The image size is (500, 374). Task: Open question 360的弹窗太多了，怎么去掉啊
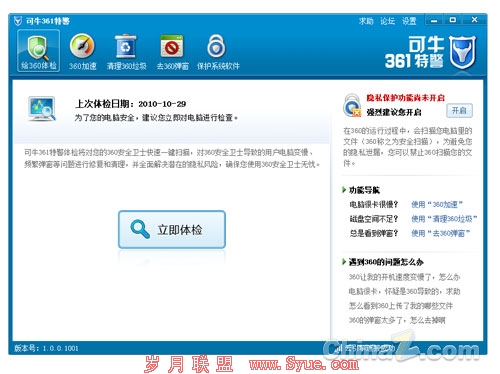[x=397, y=320]
